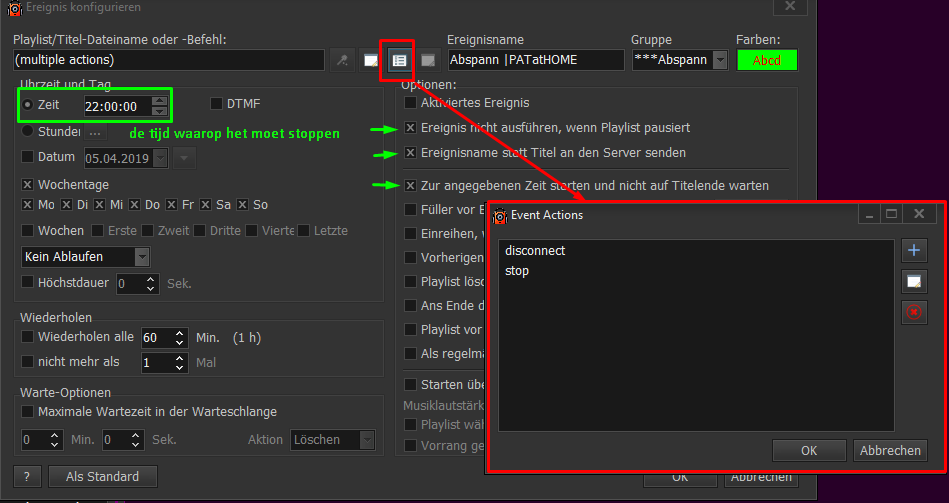The image size is (949, 503).
Task: Open the command wizard wand icon
Action: pyautogui.click(x=342, y=60)
